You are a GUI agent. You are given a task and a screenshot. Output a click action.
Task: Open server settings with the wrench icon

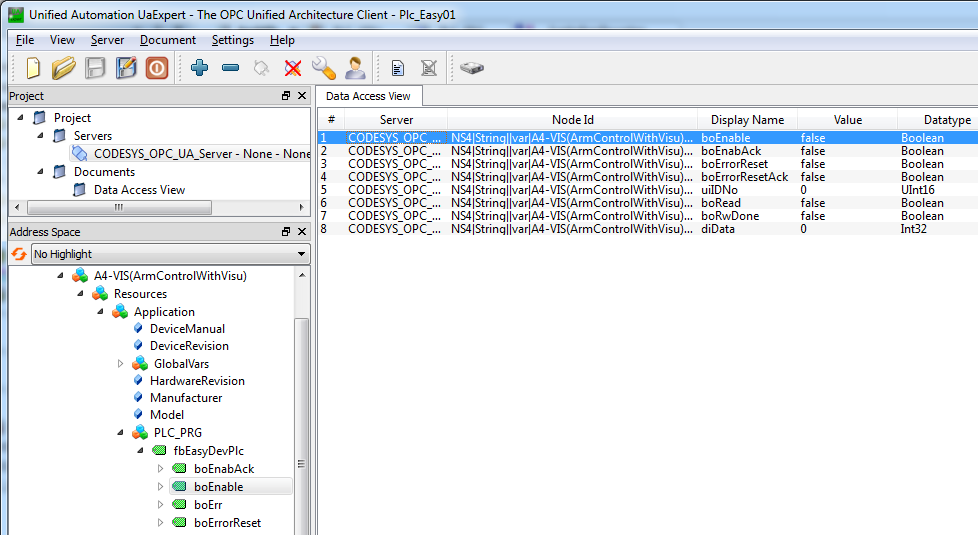[324, 67]
